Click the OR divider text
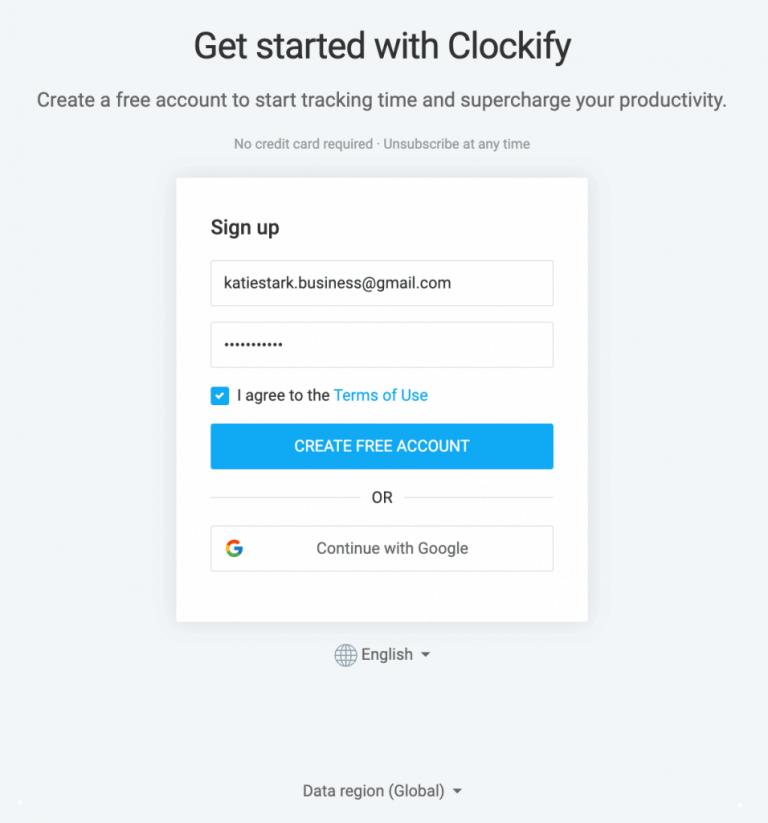The height and width of the screenshot is (823, 768). [x=382, y=497]
